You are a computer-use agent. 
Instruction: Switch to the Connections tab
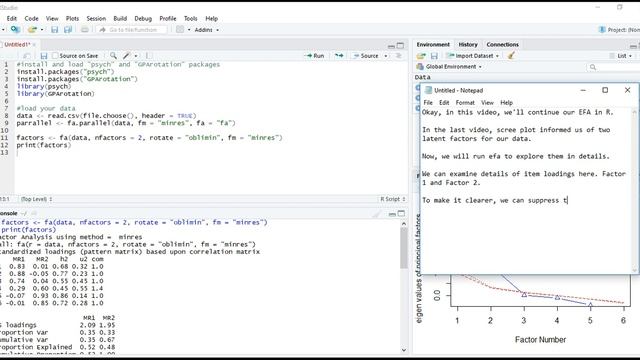[x=502, y=44]
